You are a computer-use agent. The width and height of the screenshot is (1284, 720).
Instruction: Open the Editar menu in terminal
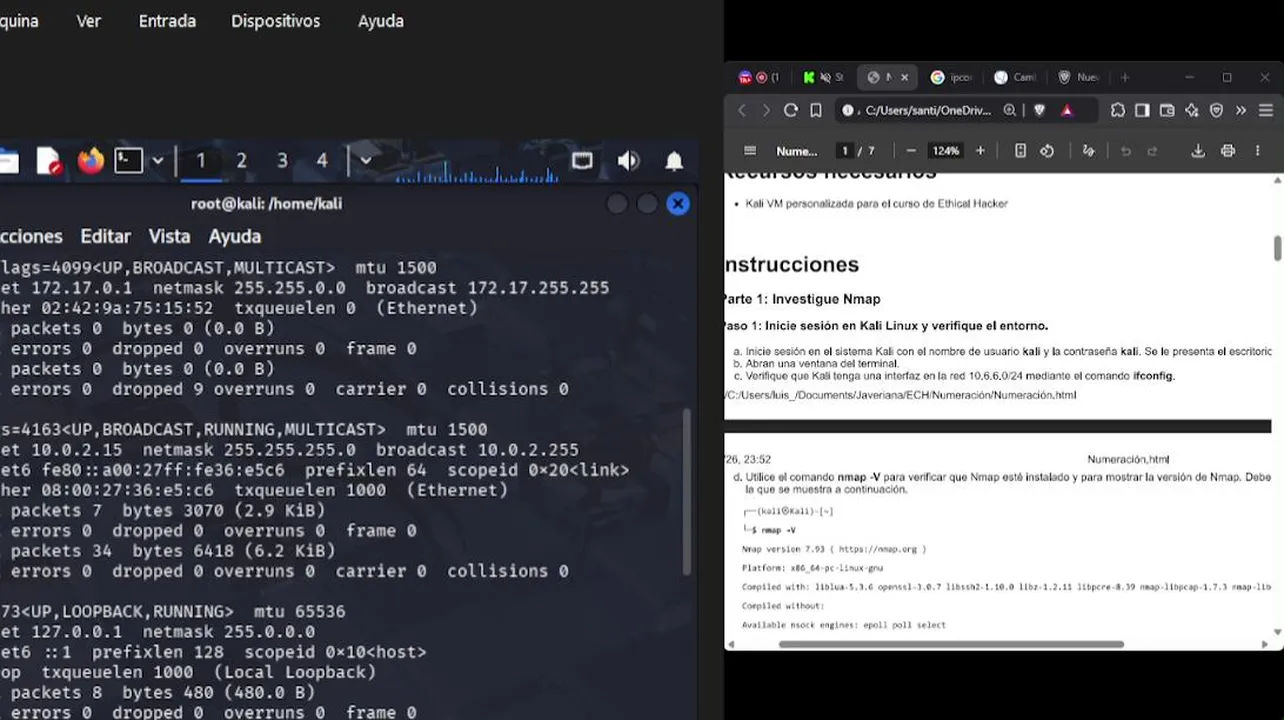[105, 236]
